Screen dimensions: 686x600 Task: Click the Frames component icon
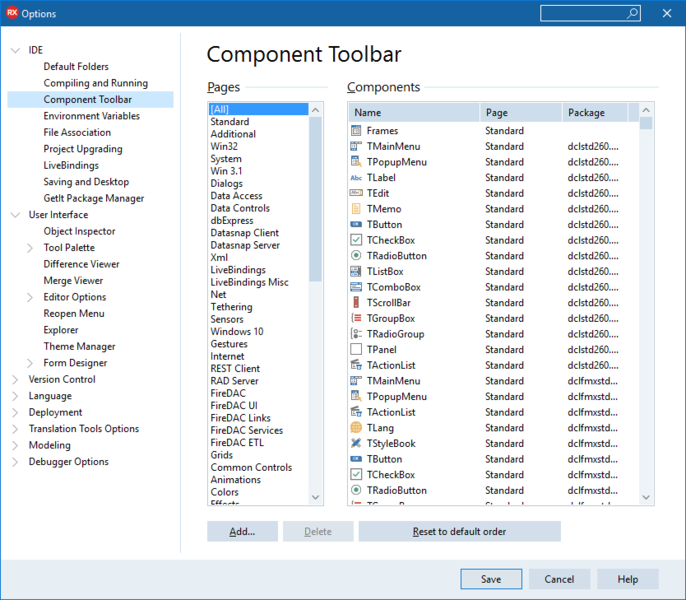(x=356, y=130)
